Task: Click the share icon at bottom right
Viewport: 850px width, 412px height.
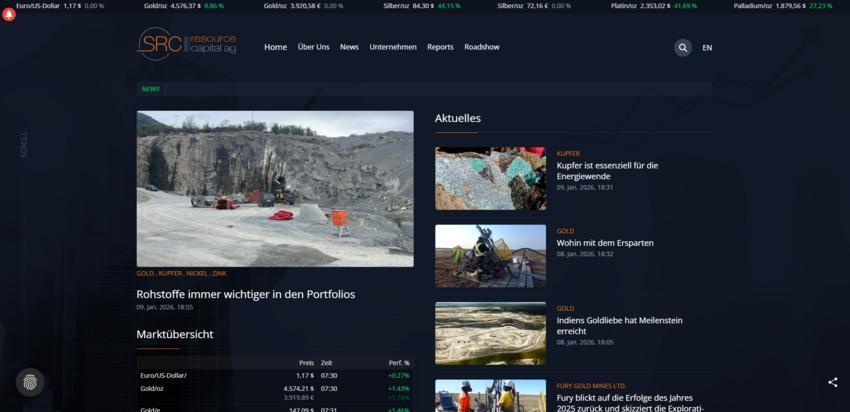Action: pyautogui.click(x=832, y=382)
